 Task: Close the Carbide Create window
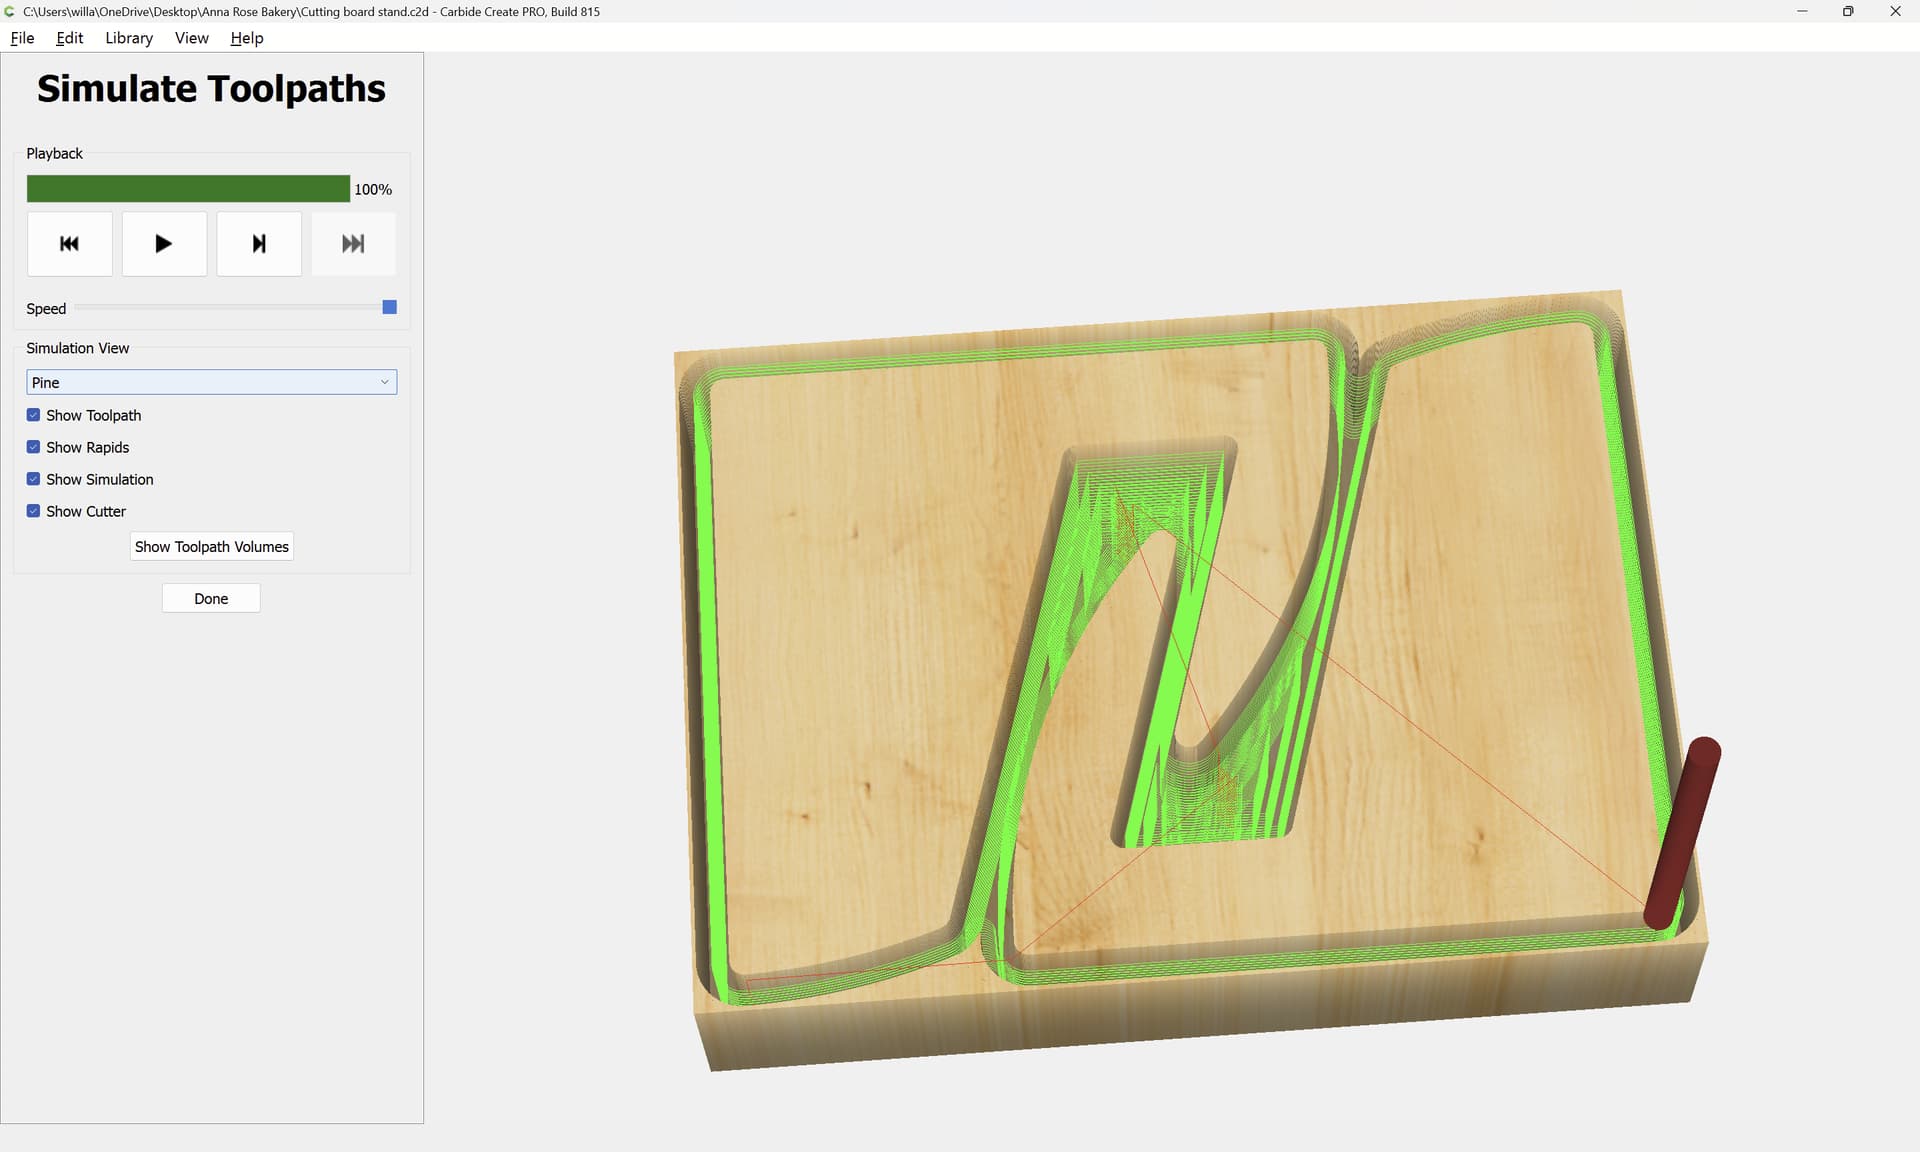pos(1895,11)
